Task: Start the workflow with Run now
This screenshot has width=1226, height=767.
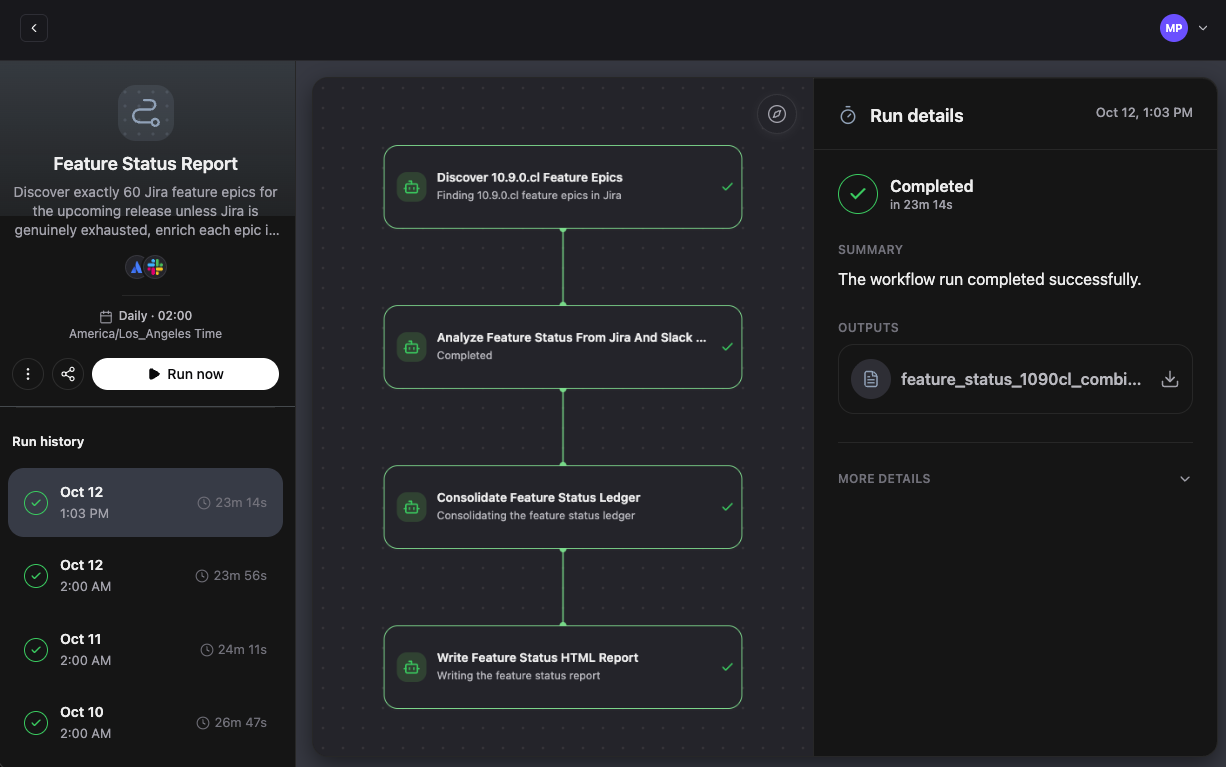Action: point(185,374)
